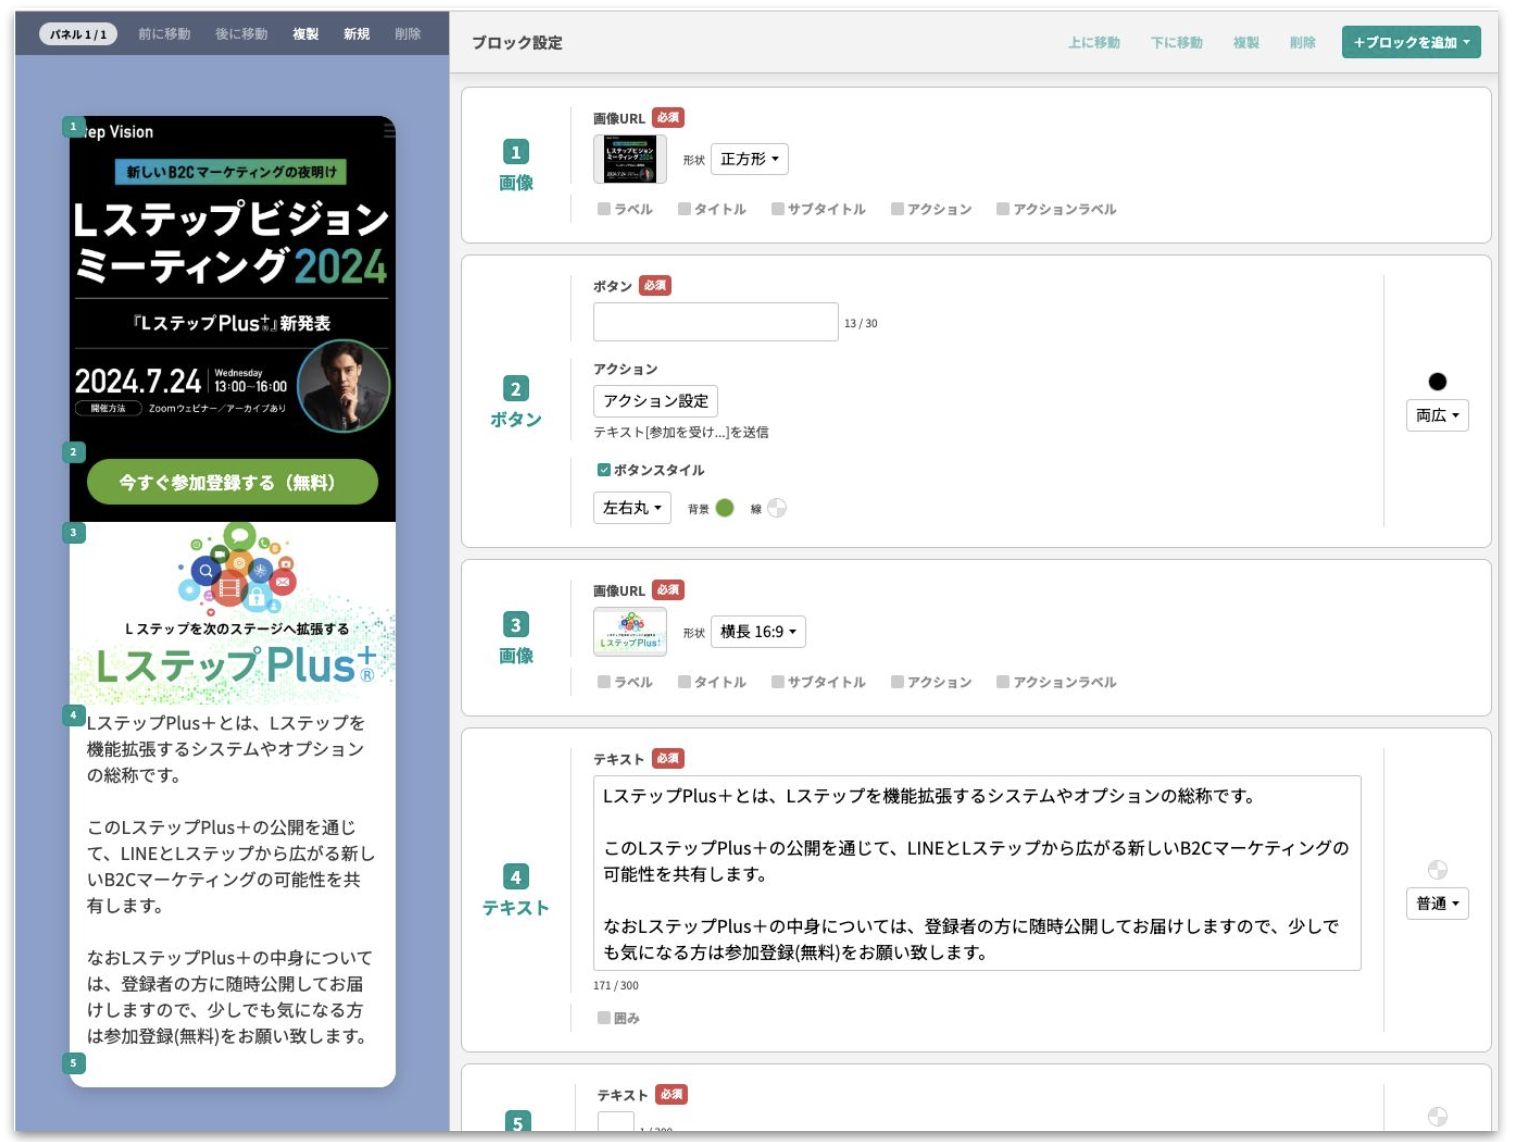Check タイトル option in first image block
The image size is (1526, 1142).
tap(684, 209)
